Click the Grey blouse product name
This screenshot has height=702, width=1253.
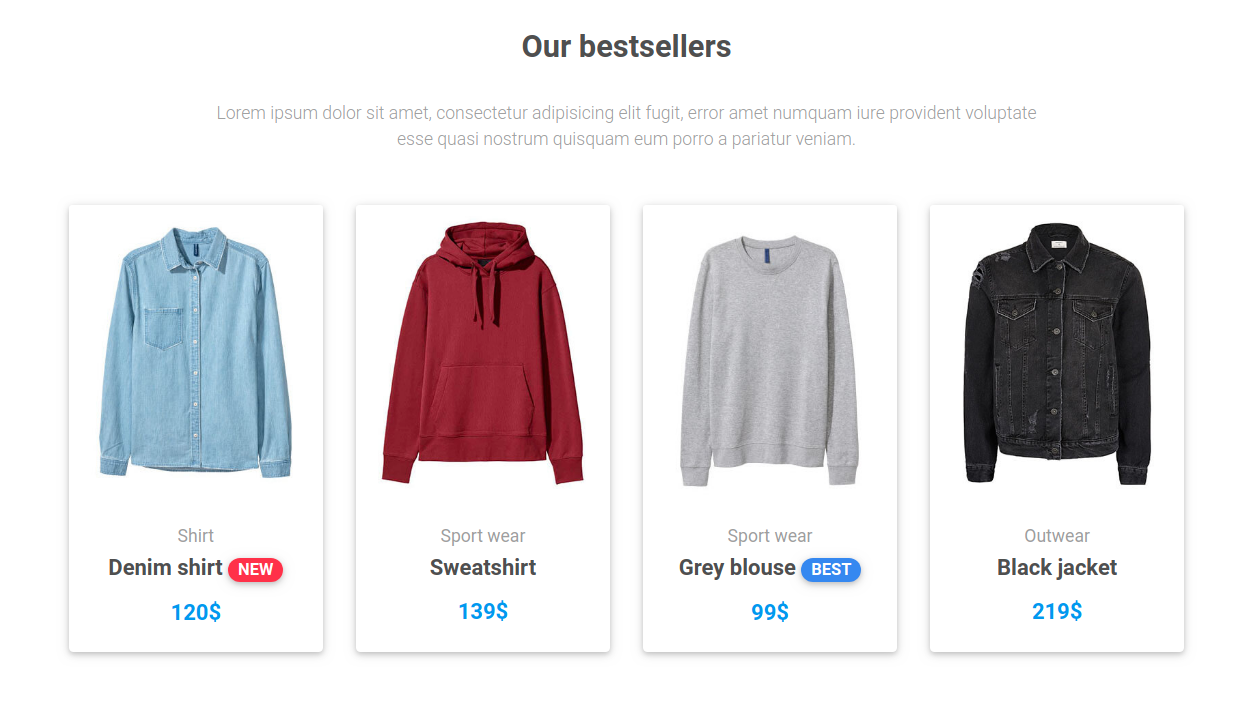point(737,568)
